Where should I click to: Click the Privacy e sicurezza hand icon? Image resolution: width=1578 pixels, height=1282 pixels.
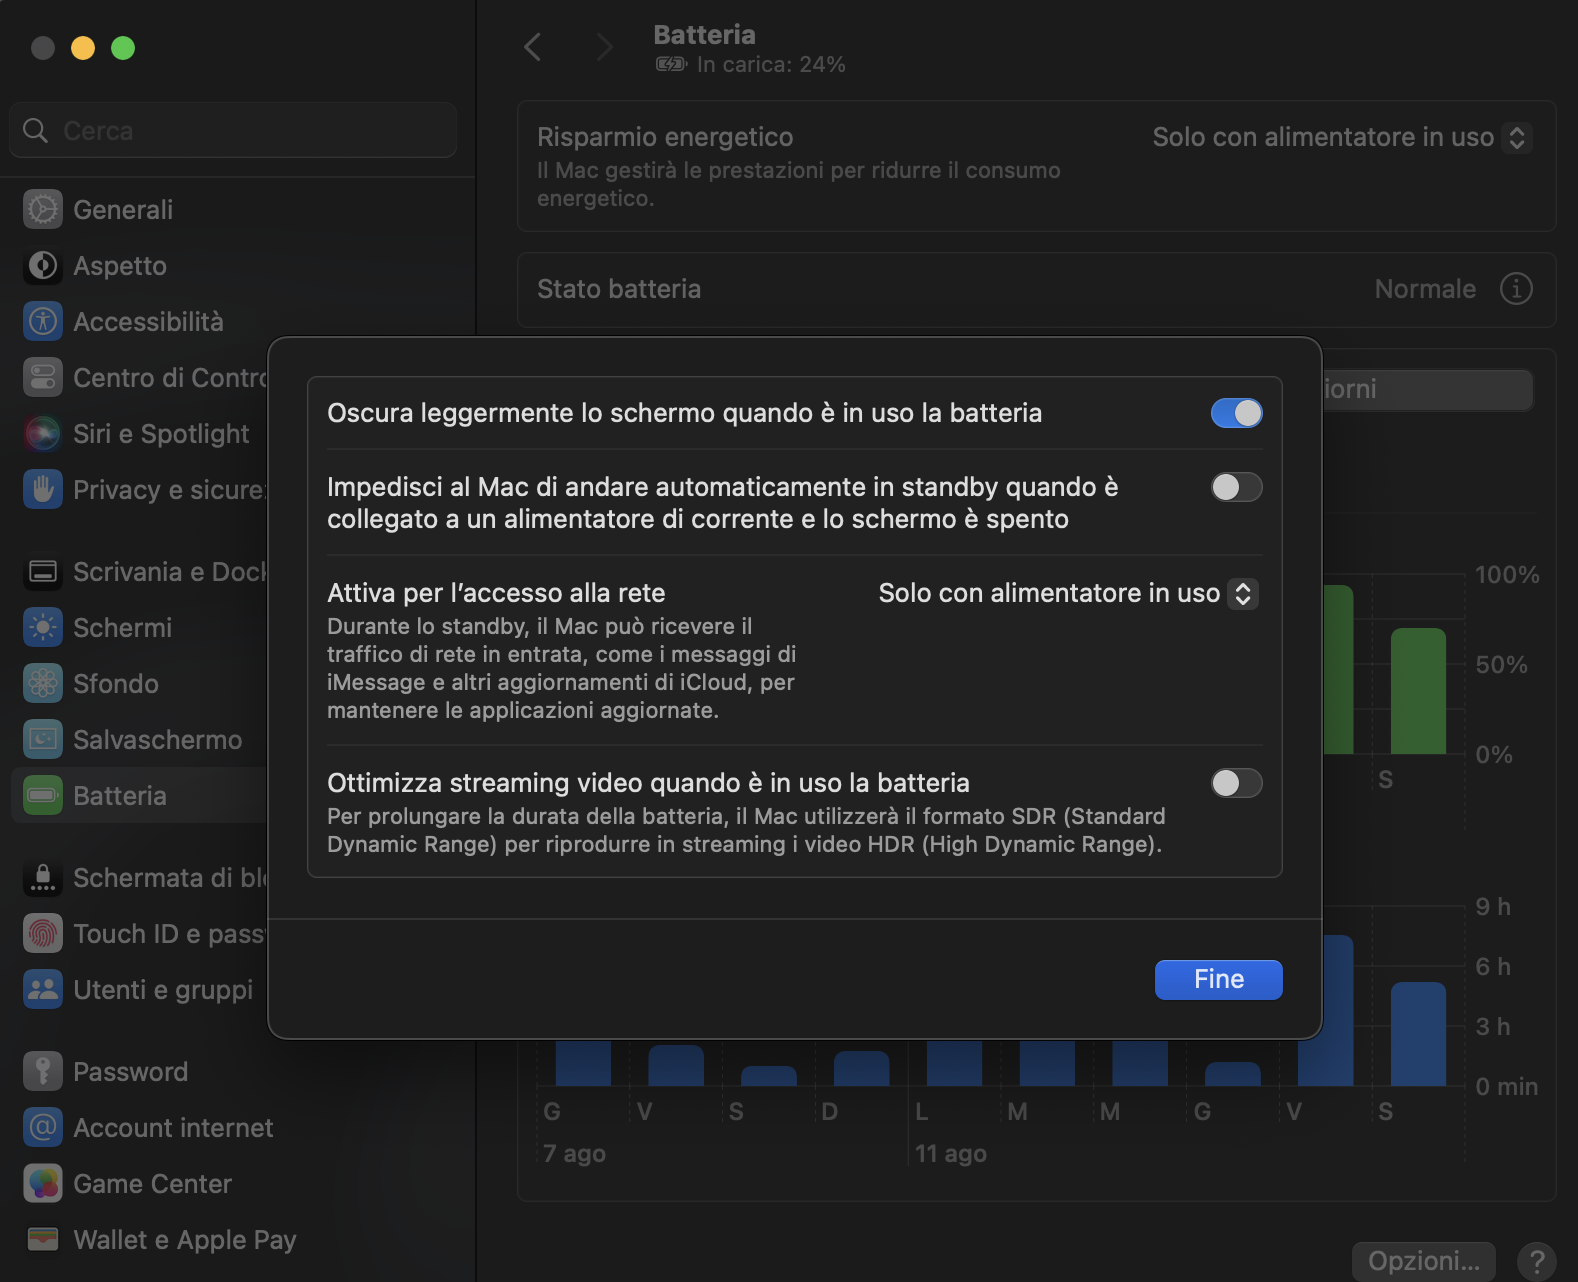click(x=42, y=490)
